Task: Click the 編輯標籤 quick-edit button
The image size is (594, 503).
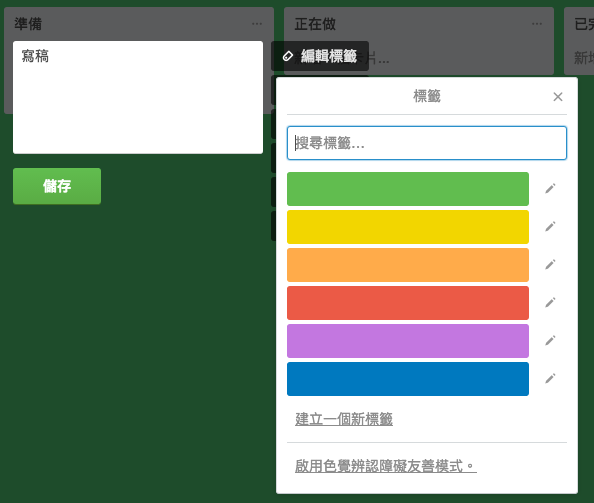Action: 320,56
